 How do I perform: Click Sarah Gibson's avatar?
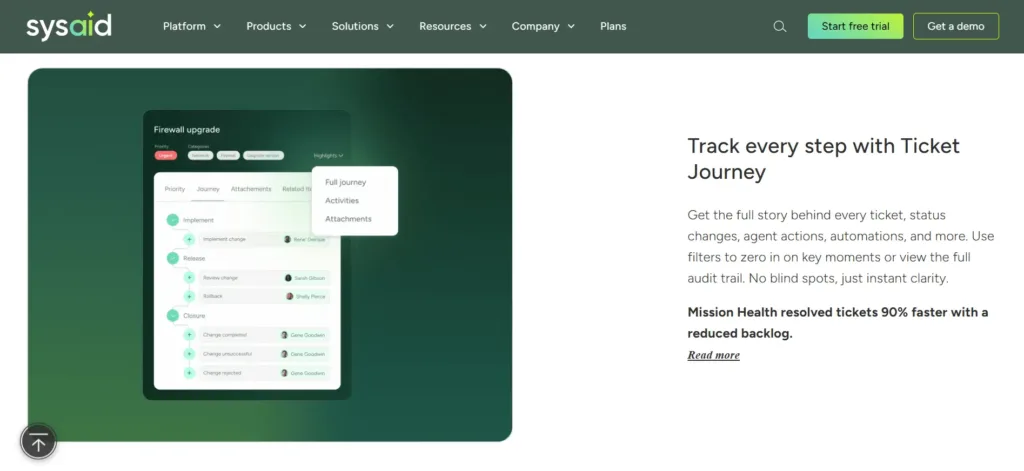(288, 278)
